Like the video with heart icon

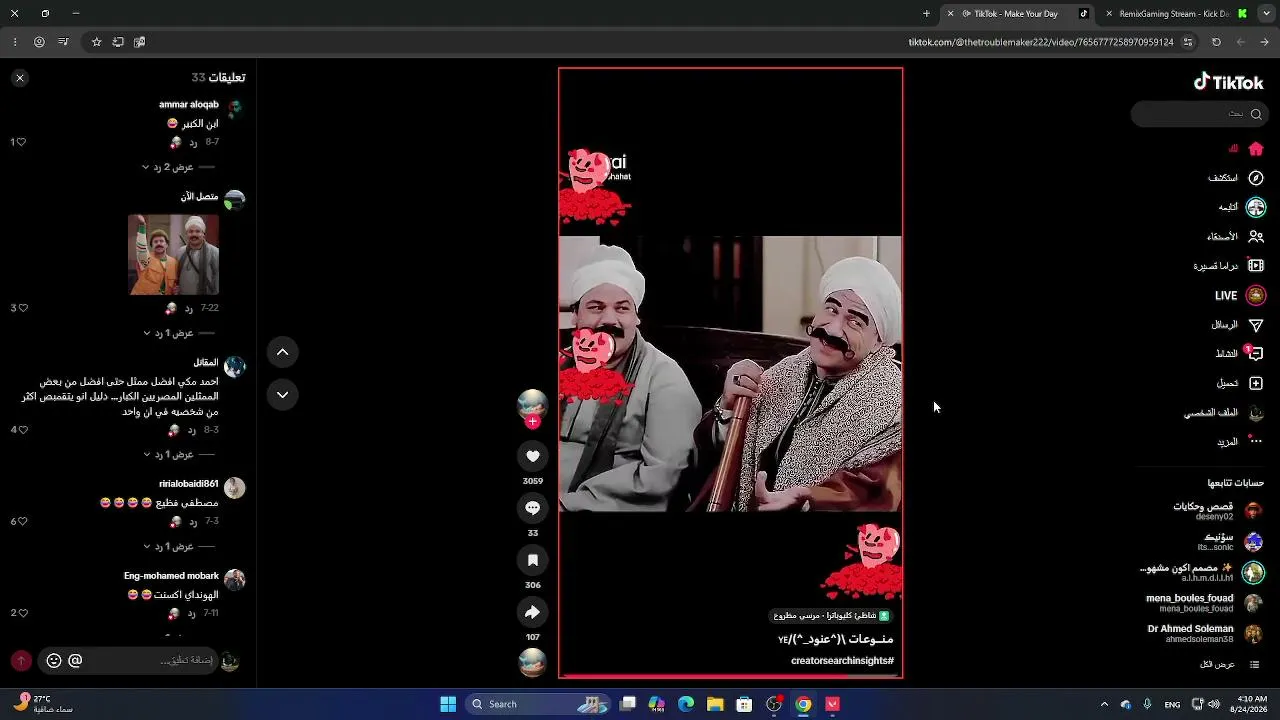pyautogui.click(x=532, y=456)
